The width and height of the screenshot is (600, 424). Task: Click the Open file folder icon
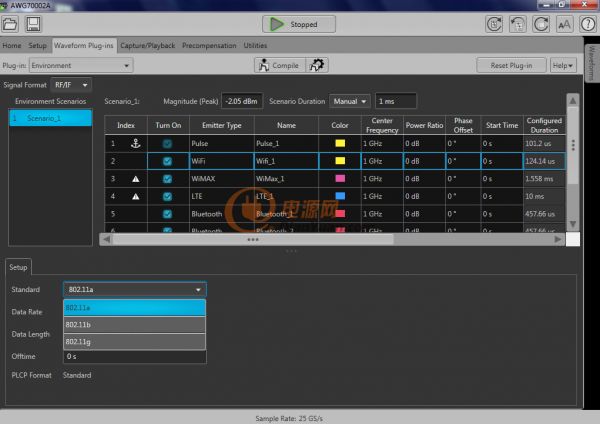click(10, 24)
